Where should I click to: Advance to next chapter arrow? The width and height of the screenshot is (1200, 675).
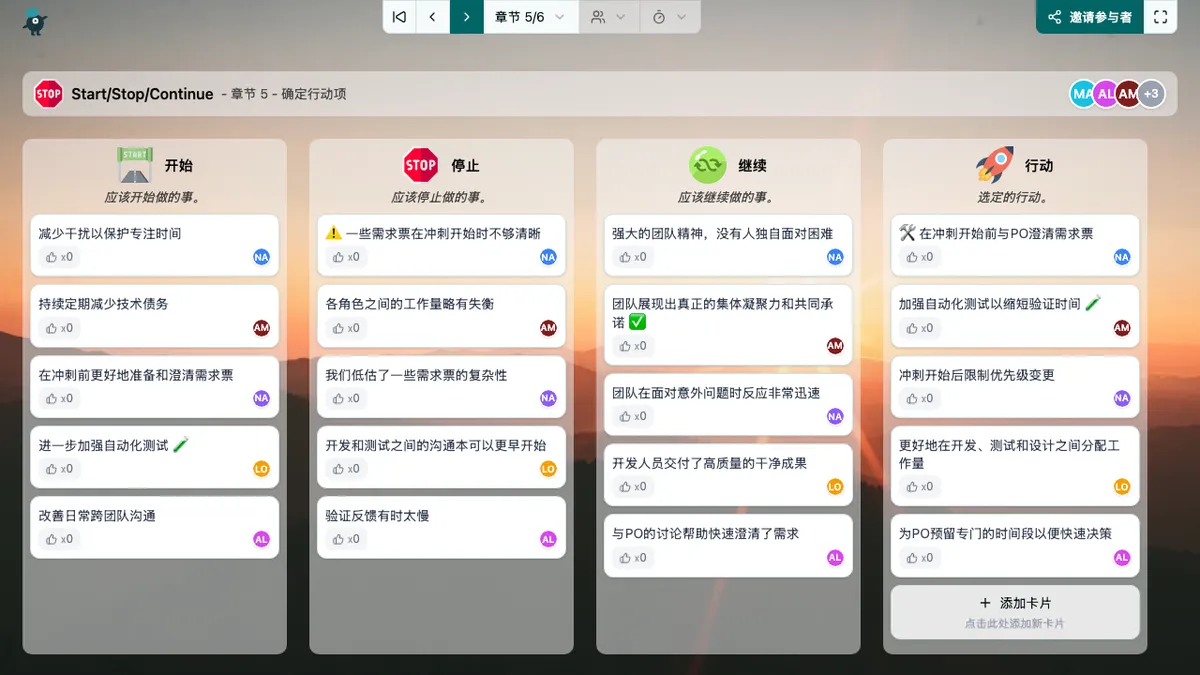466,17
